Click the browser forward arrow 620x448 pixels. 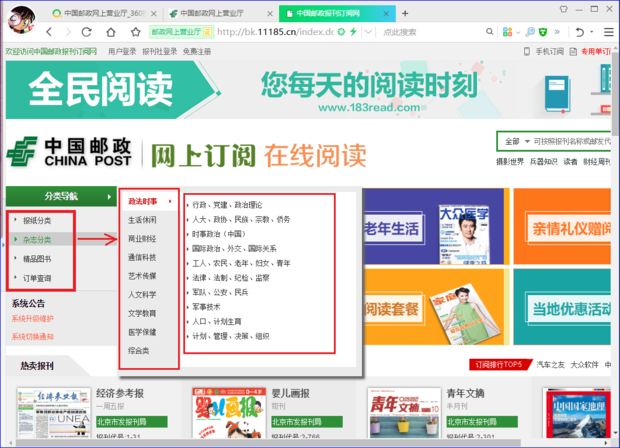pyautogui.click(x=68, y=32)
